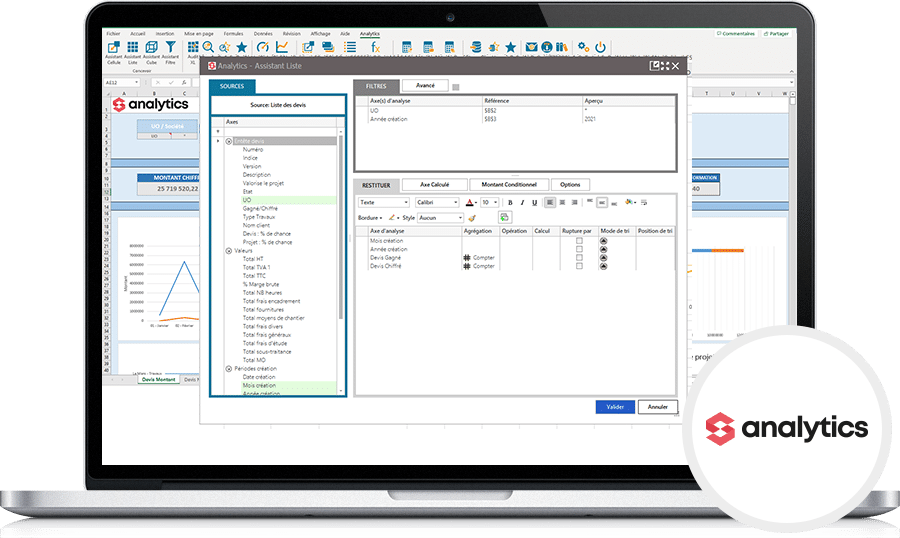Screen dimensions: 900x538
Task: Select the Devis Montant sheet tab
Action: (158, 380)
